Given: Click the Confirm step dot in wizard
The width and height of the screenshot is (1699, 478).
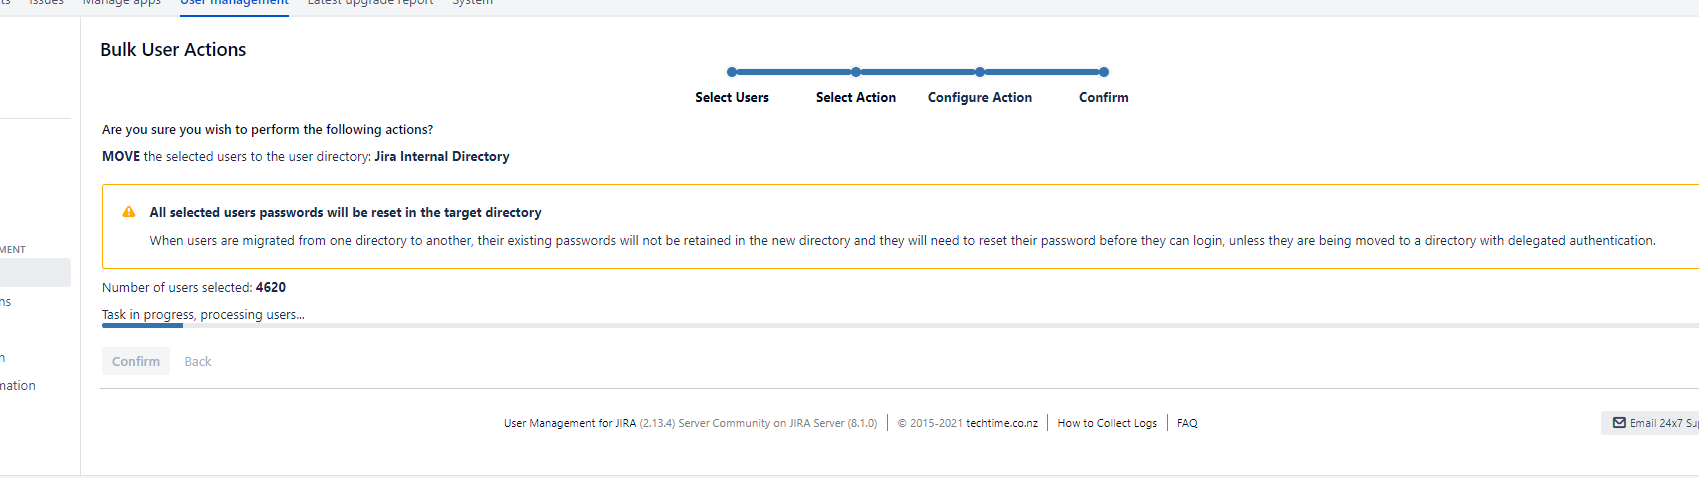Looking at the screenshot, I should coord(1104,72).
